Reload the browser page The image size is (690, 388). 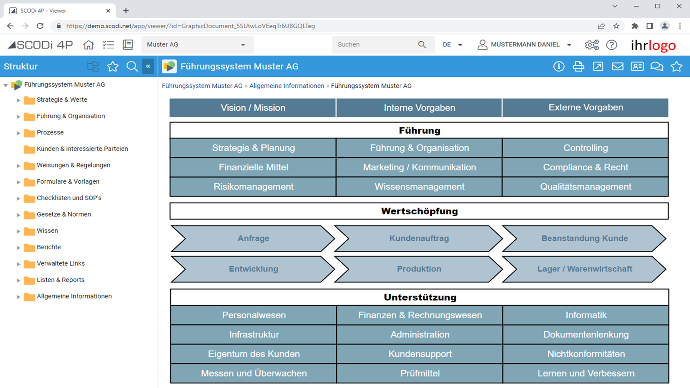pyautogui.click(x=40, y=26)
